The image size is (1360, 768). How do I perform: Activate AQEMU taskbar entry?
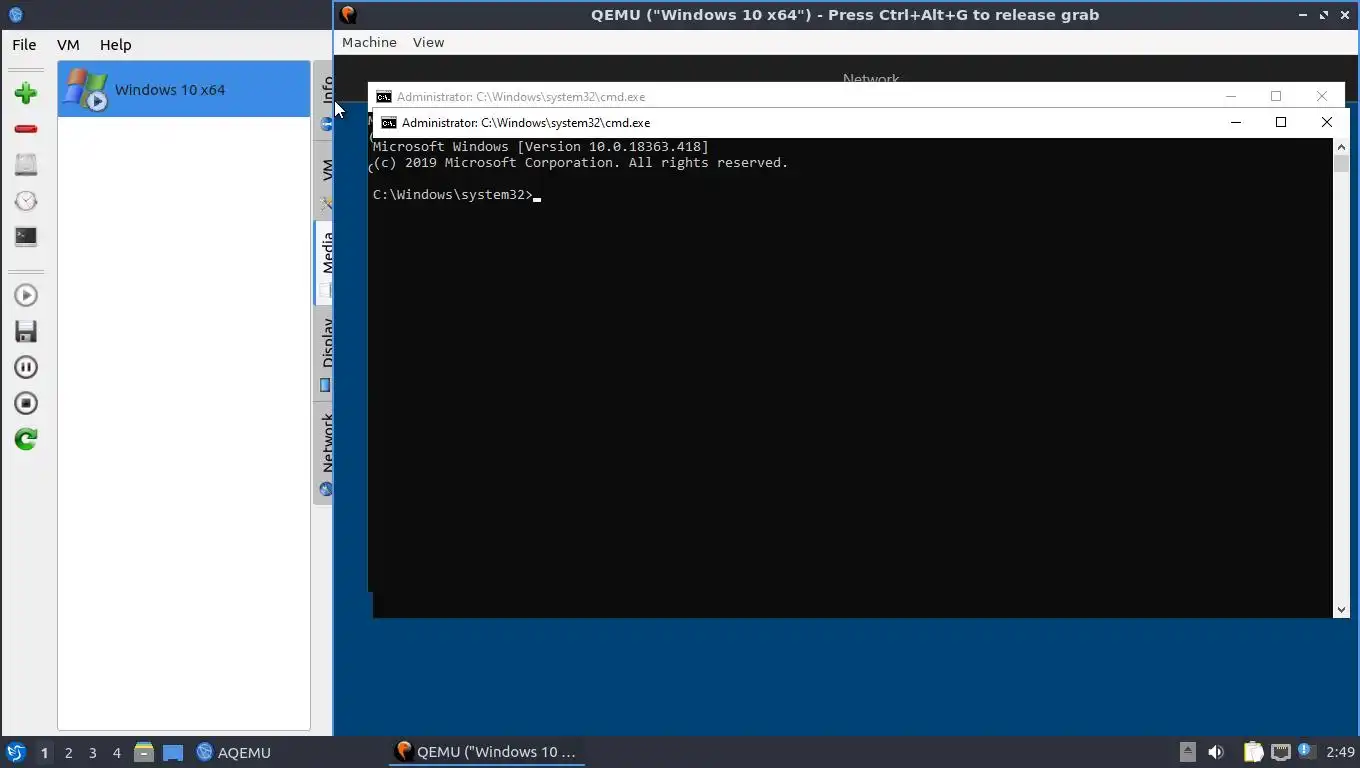tap(234, 752)
